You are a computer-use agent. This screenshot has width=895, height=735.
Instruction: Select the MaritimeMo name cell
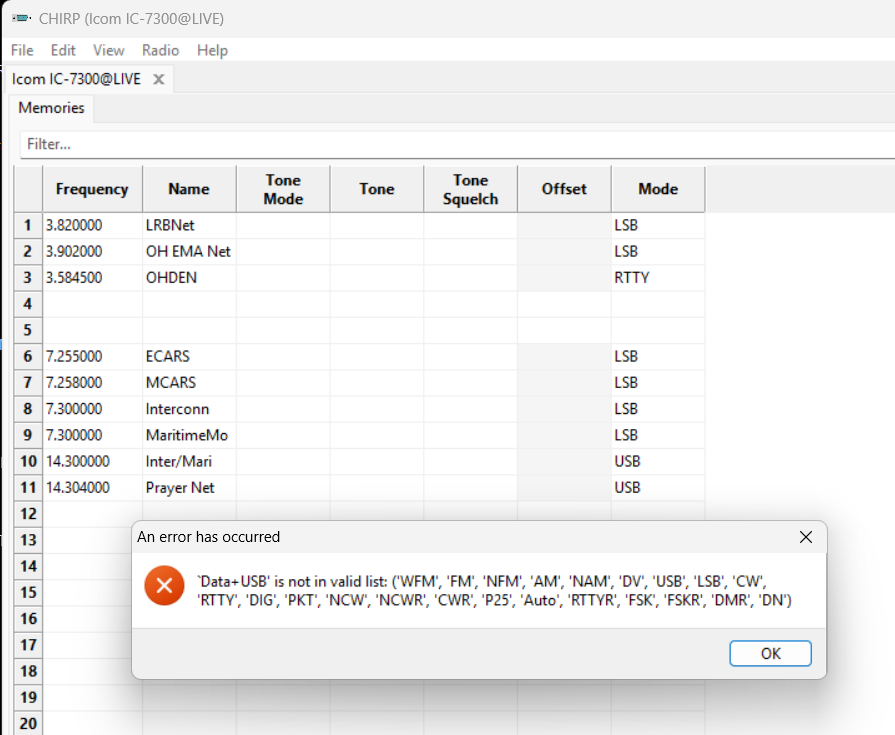[189, 435]
